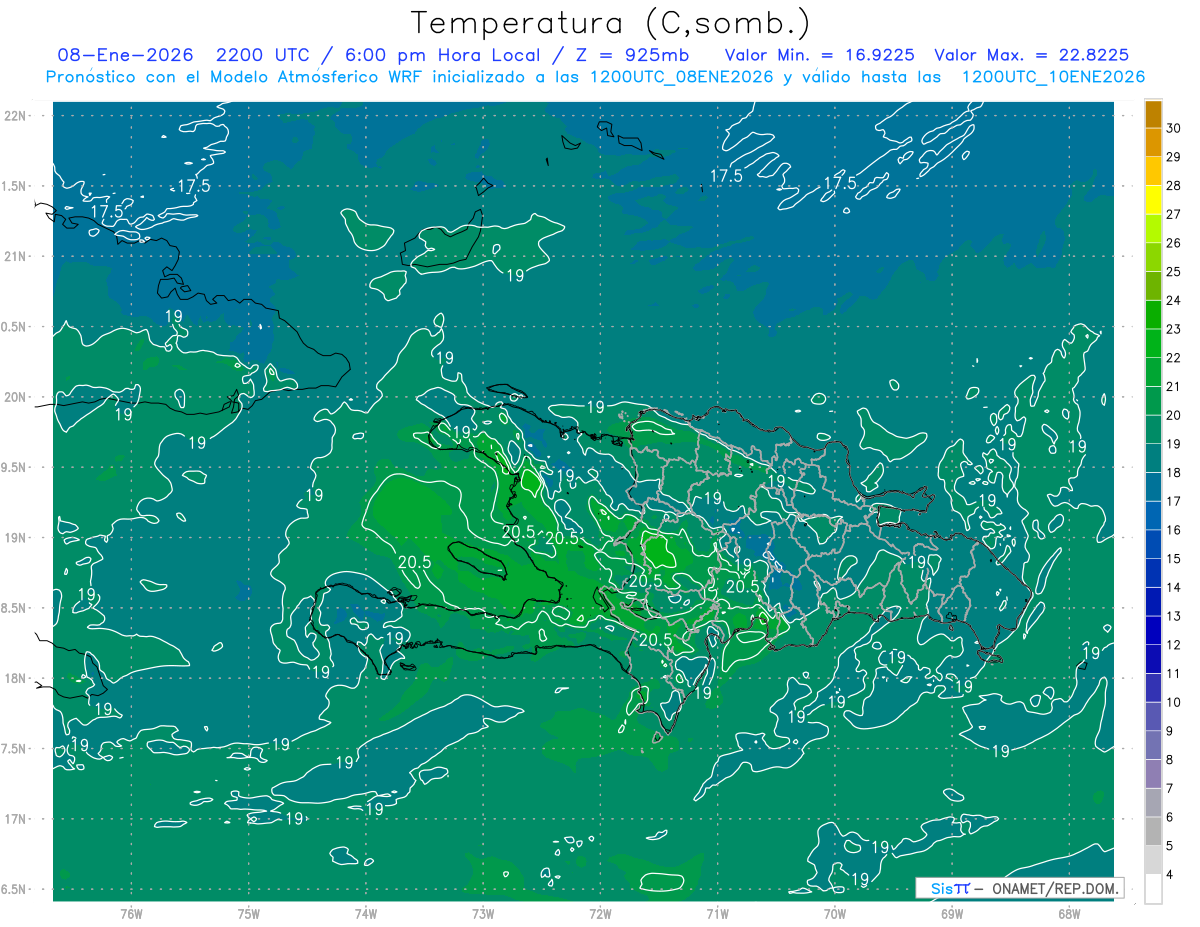The height and width of the screenshot is (927, 1200).
Task: Click the white bottom segment of color scale
Action: pos(1153,888)
